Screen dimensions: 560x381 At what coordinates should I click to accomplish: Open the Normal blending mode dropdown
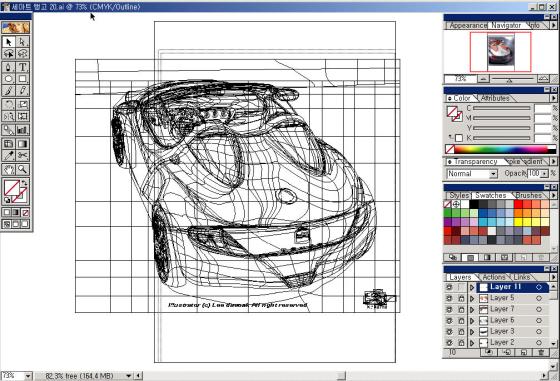tap(472, 174)
